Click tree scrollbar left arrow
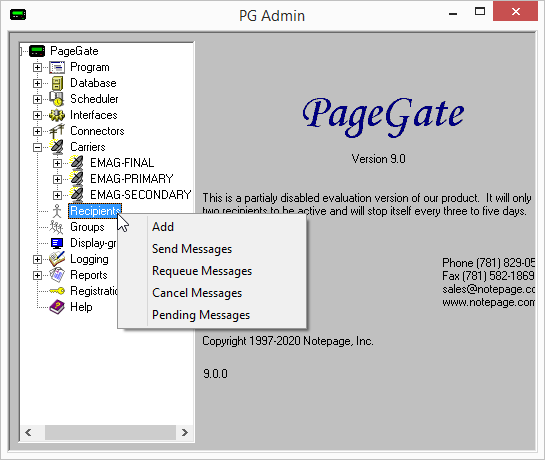545x460 pixels. point(29,433)
